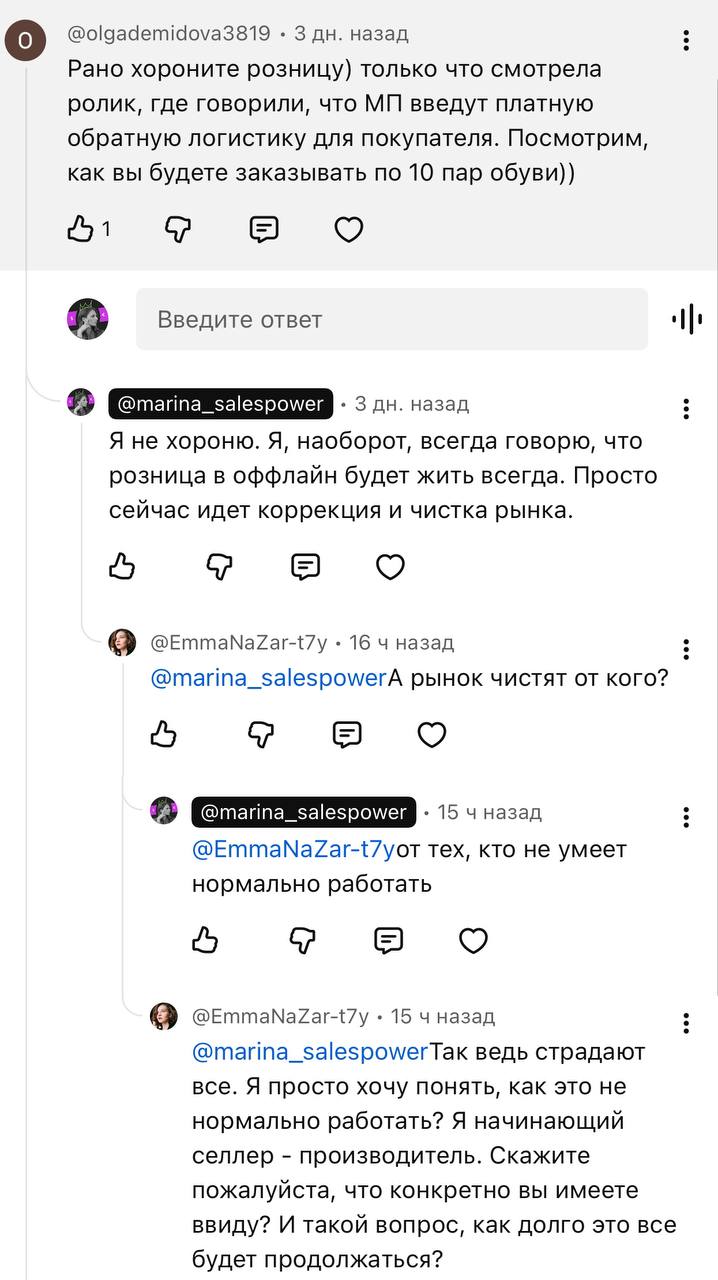Screen dimensions: 718x1280
Task: Open reply icon under olgademidova3819's comment
Action: 263,230
